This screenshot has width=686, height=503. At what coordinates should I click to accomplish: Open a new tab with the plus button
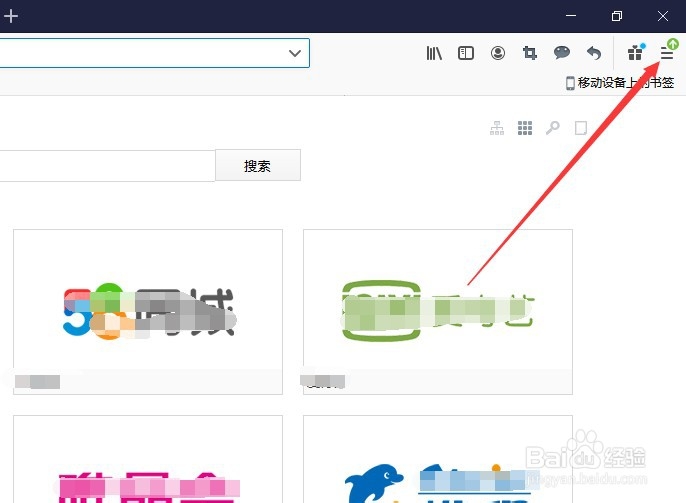tap(10, 16)
